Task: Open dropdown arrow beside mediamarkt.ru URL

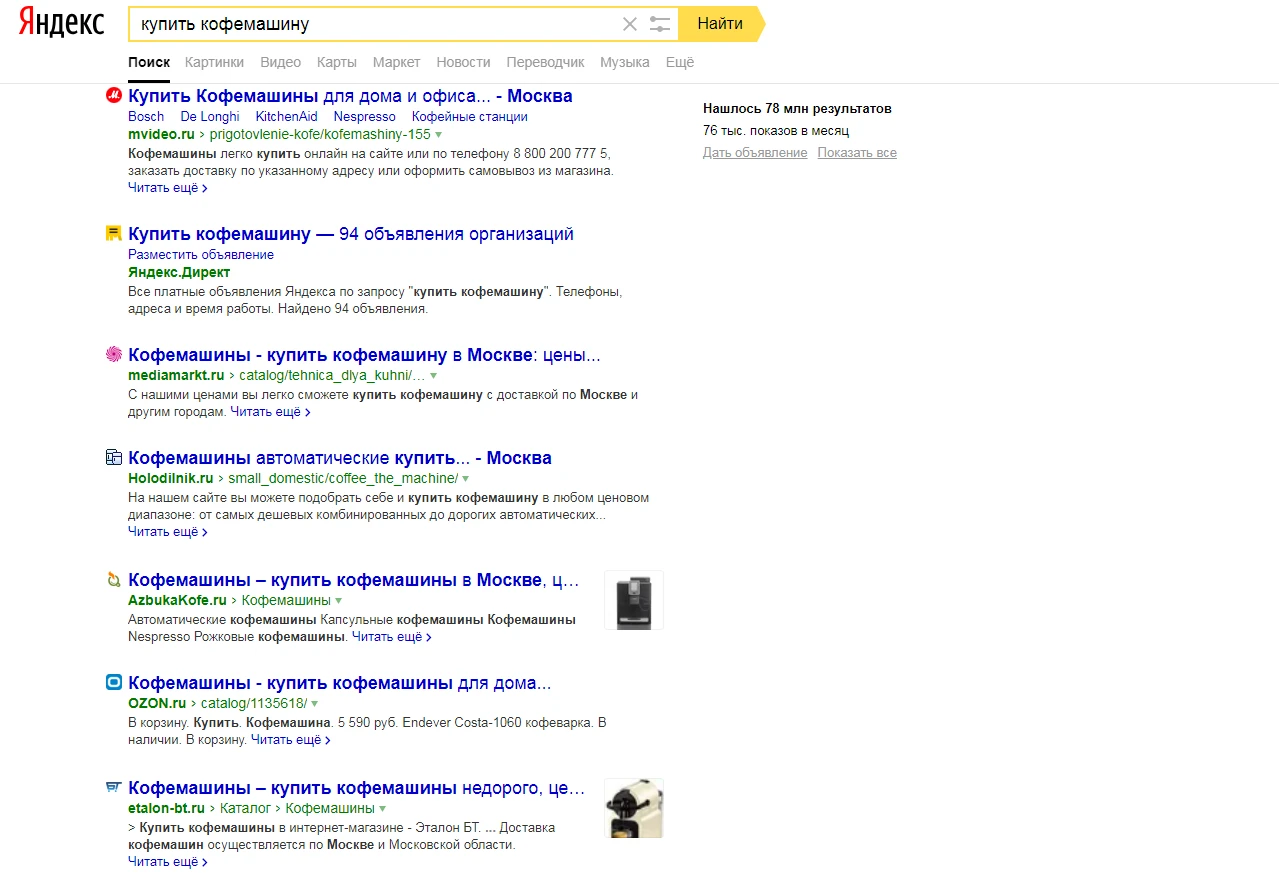Action: [x=433, y=376]
